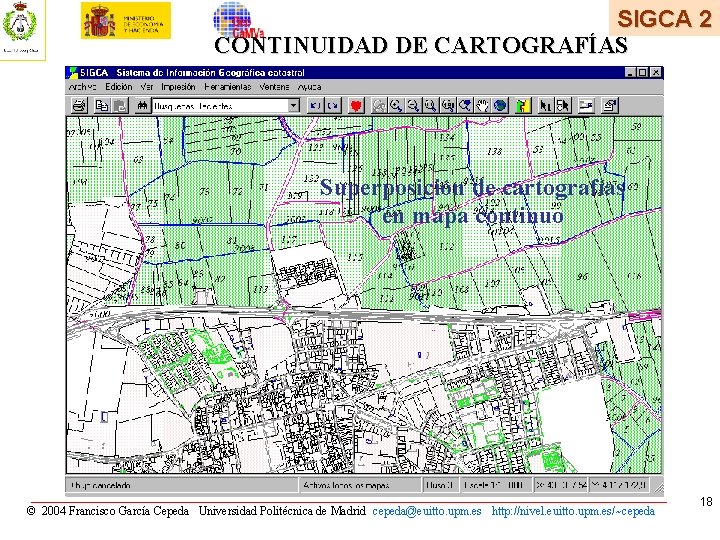The width and height of the screenshot is (720, 540).
Task: Minimize the SIGCA window
Action: point(631,73)
